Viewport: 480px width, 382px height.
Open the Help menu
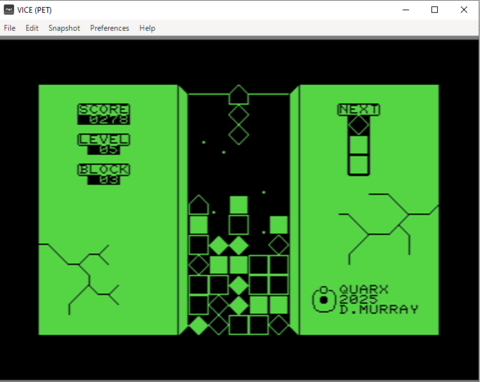point(147,28)
